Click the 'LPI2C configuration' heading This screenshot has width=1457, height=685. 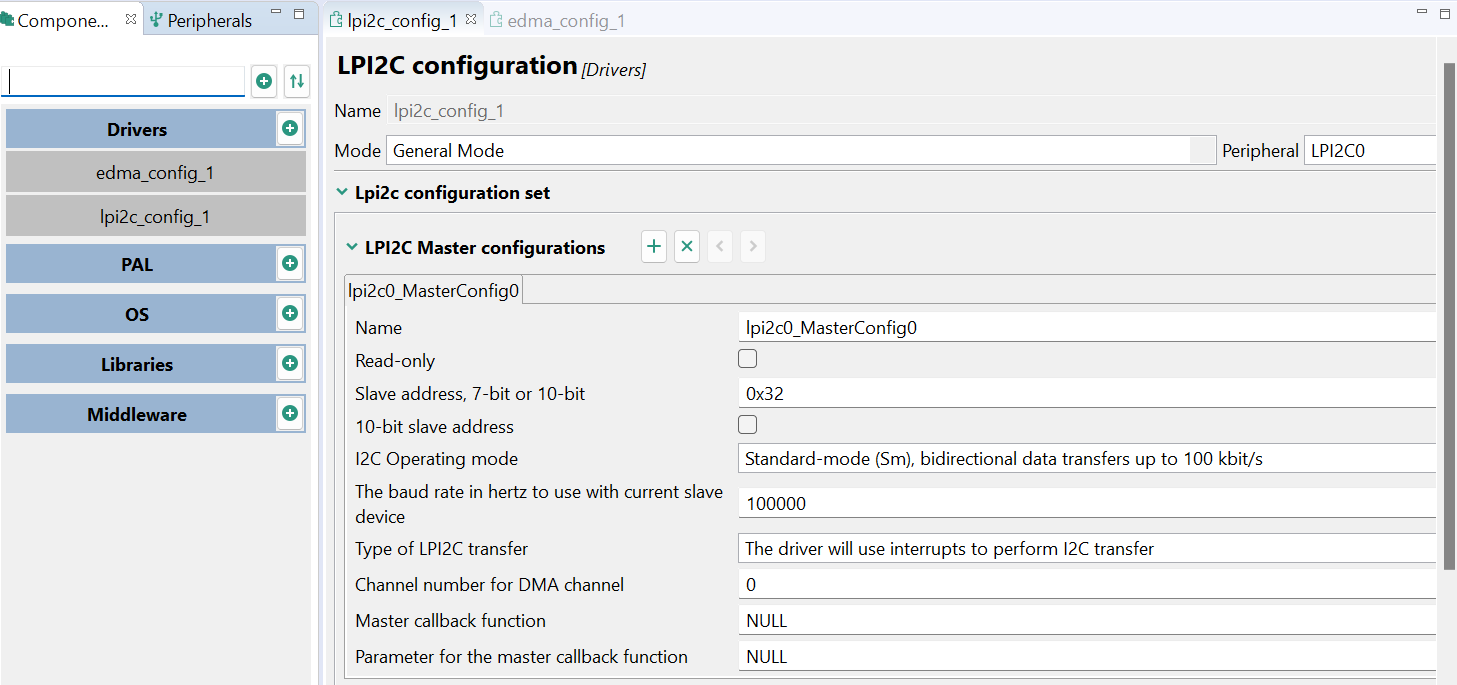[x=457, y=65]
